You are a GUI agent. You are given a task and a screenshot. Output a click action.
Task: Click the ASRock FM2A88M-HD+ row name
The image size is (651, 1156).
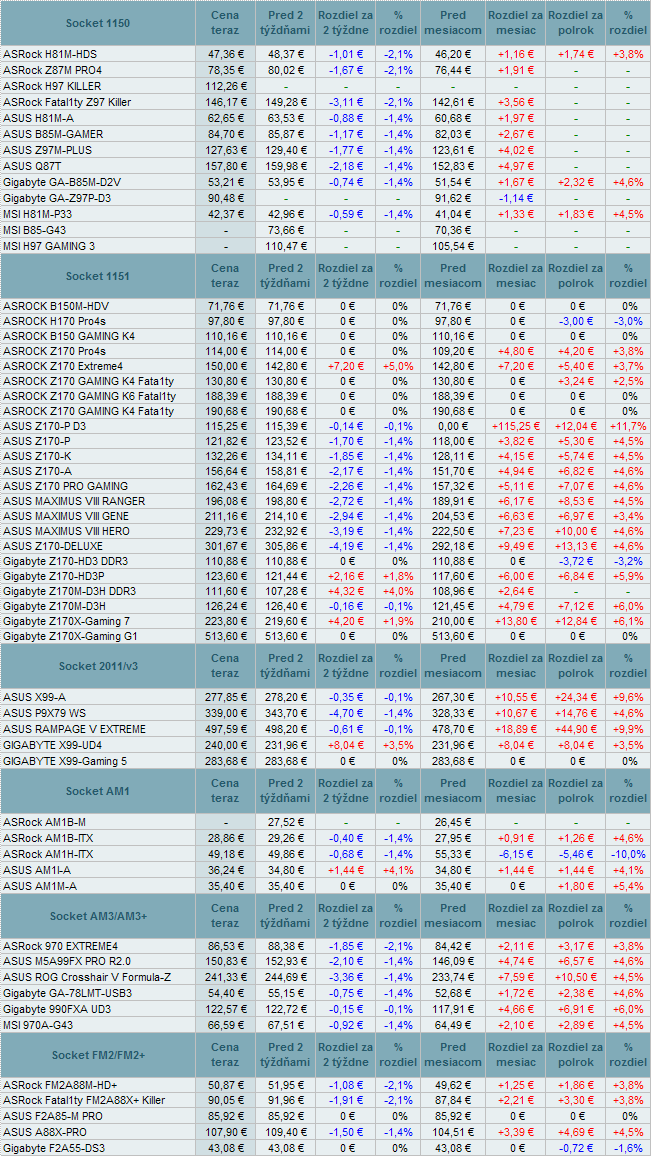tap(60, 1086)
